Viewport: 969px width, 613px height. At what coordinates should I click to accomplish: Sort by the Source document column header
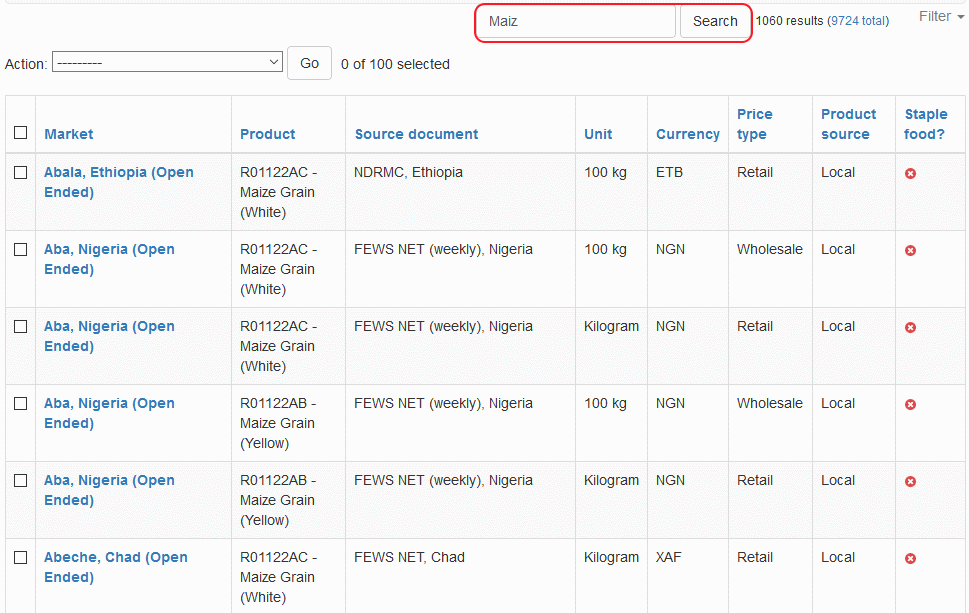coord(416,134)
